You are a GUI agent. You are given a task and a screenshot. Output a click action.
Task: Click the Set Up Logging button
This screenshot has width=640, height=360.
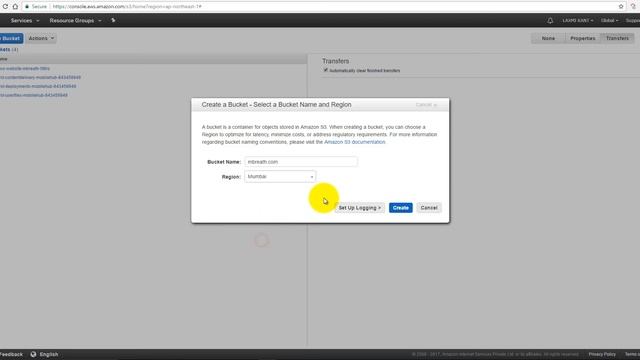[360, 208]
